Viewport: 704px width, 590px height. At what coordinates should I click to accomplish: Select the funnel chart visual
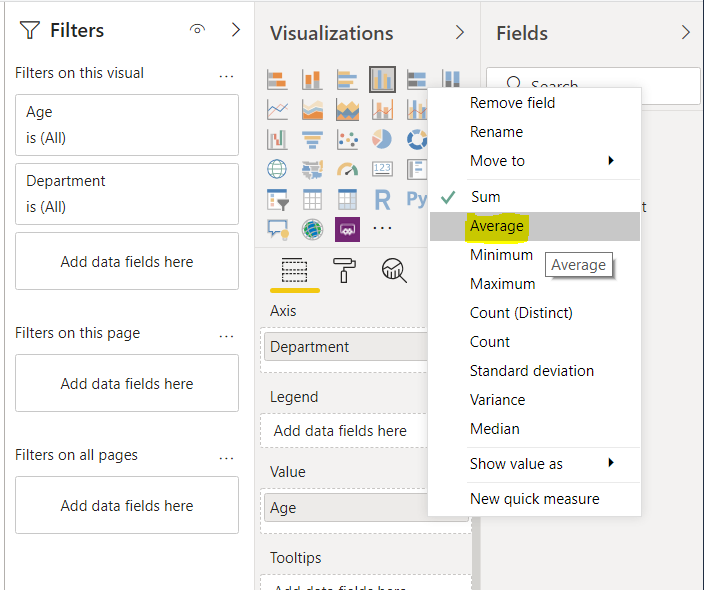[x=312, y=140]
